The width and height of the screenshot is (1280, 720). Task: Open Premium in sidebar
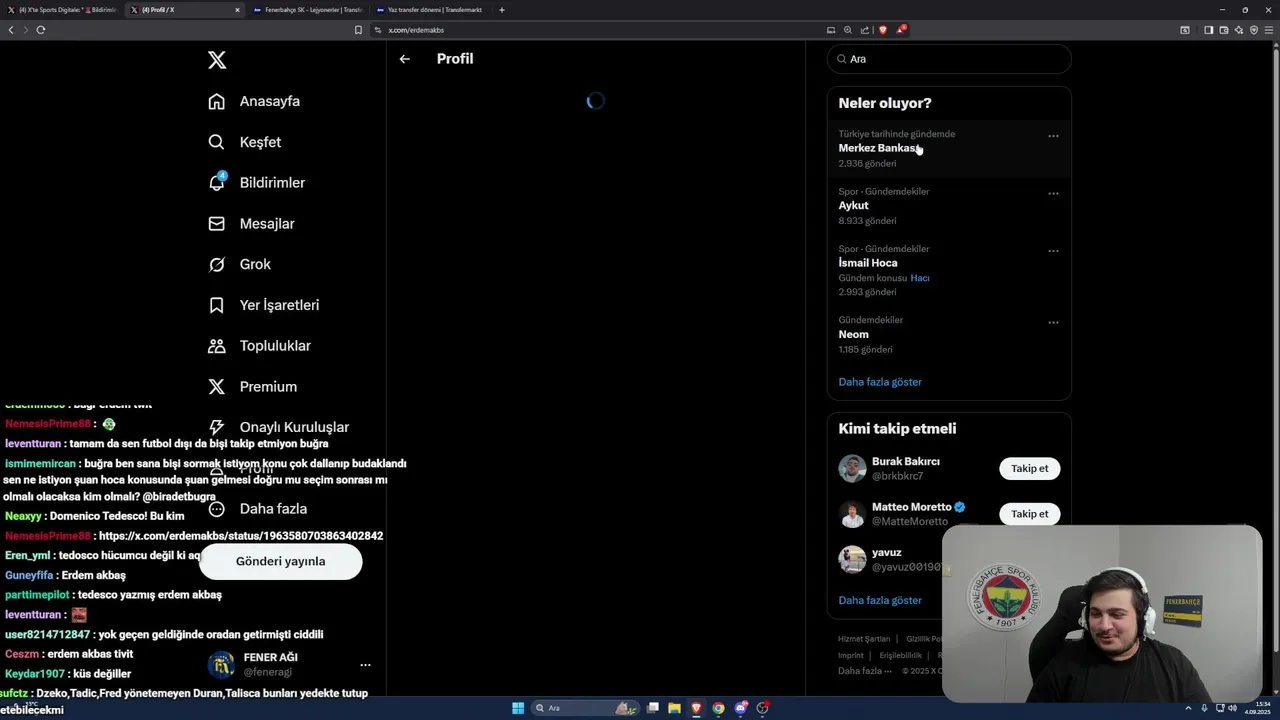(252, 387)
